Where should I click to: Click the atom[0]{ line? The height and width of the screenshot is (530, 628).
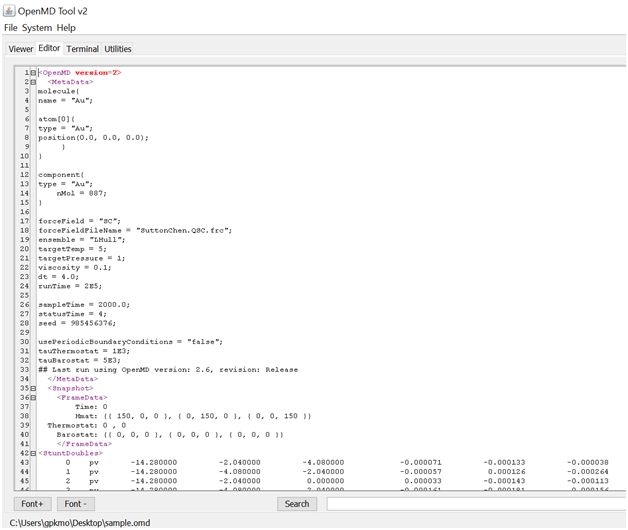56,119
